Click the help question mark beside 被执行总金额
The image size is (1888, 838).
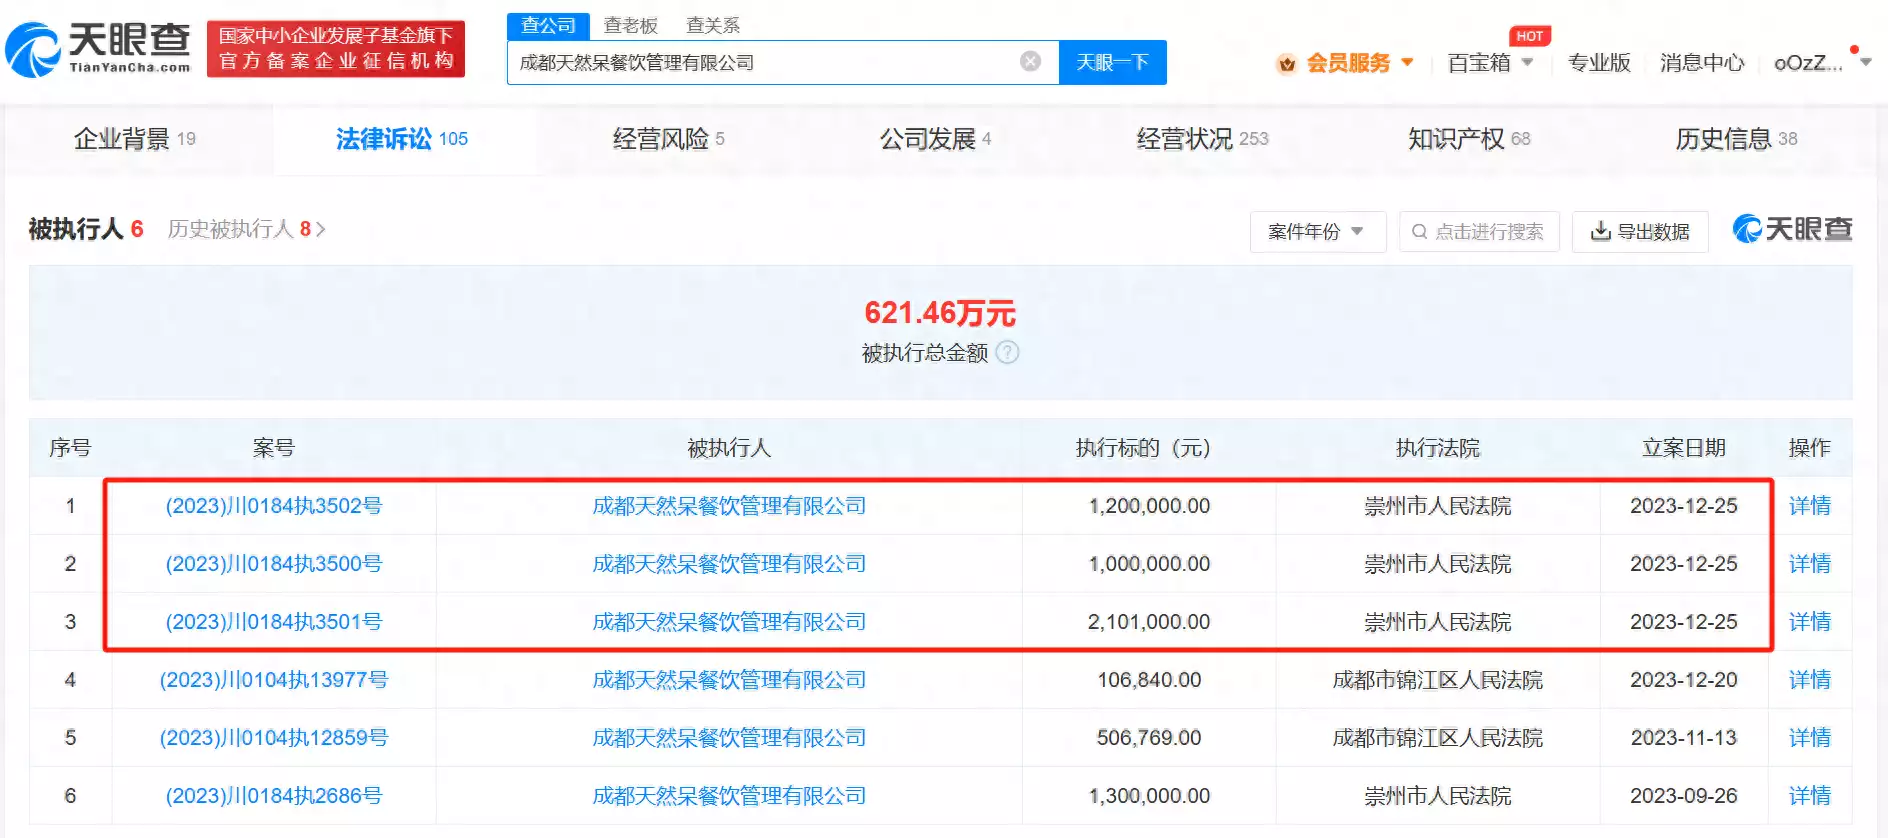1008,352
